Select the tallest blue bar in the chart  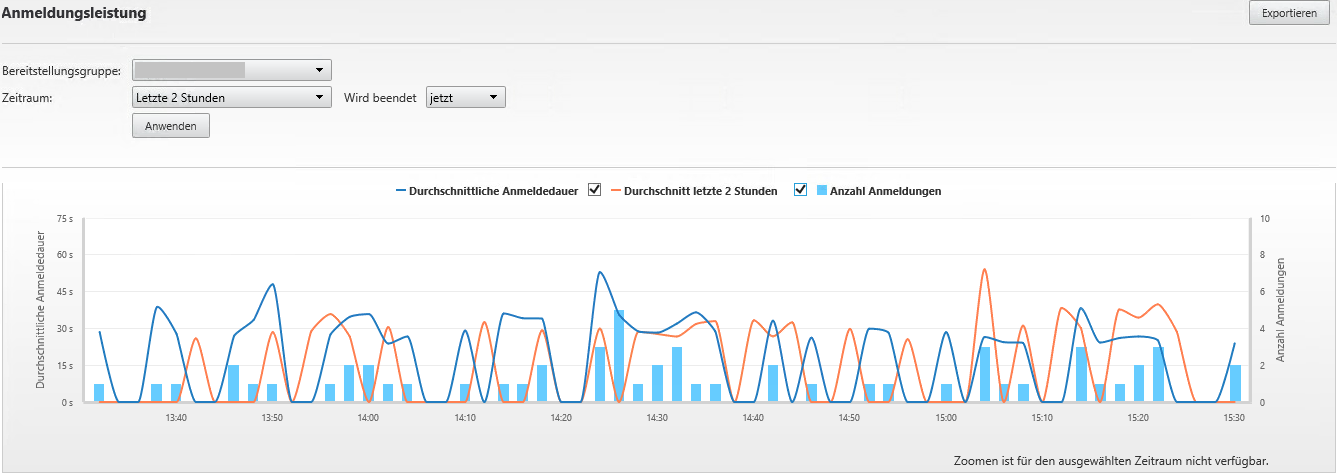[x=620, y=355]
